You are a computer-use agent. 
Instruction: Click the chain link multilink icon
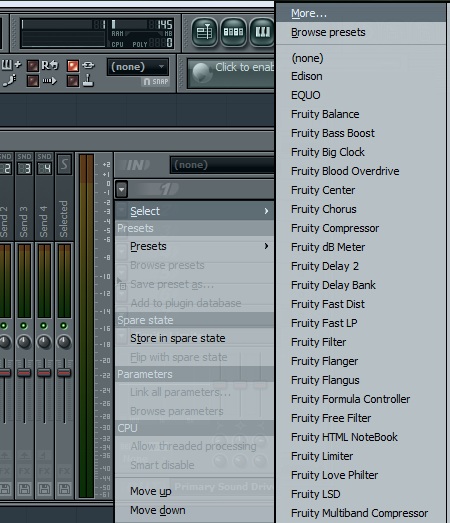point(88,65)
